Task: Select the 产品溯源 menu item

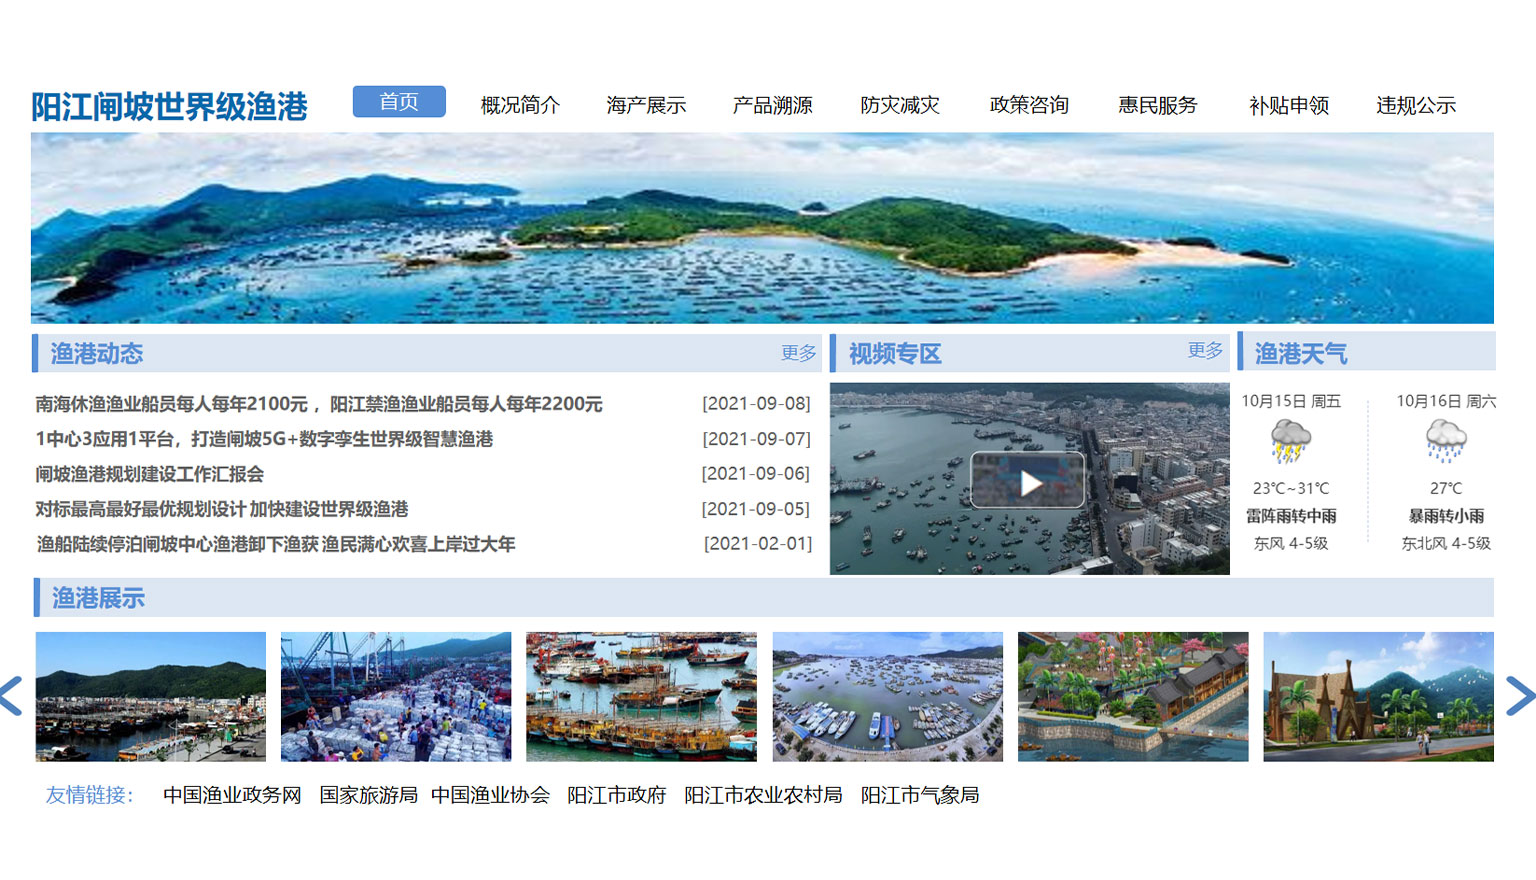Action: click(772, 105)
